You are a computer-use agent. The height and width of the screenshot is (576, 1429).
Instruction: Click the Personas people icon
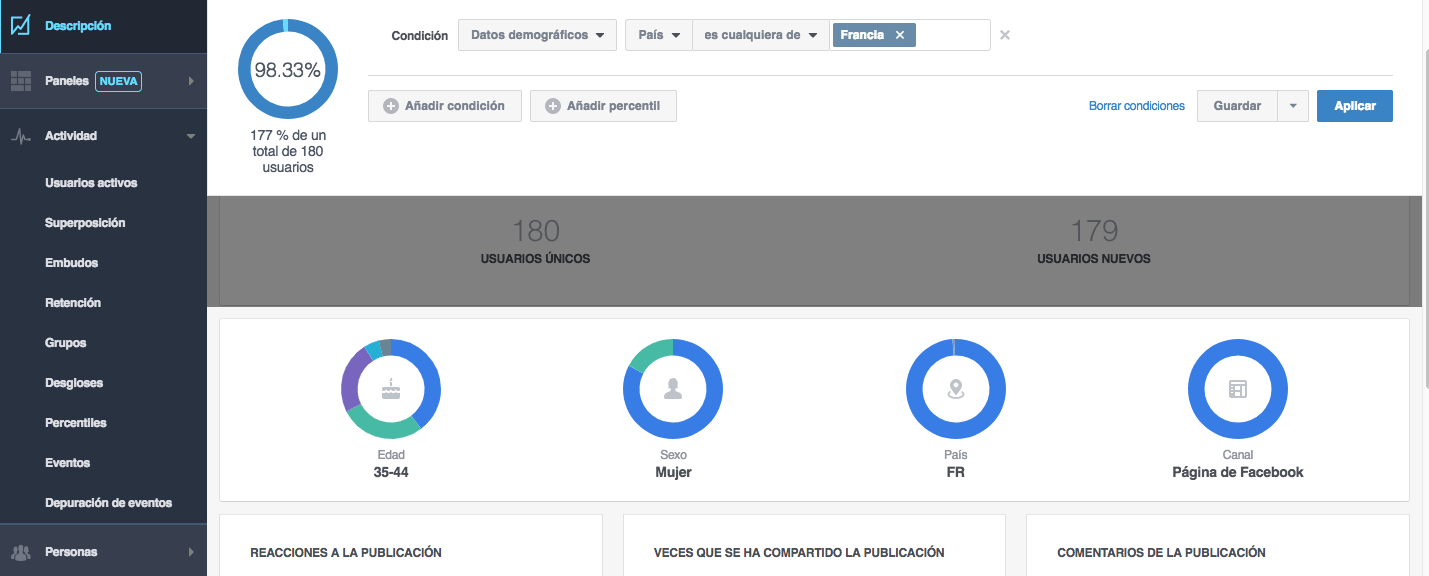tap(21, 552)
